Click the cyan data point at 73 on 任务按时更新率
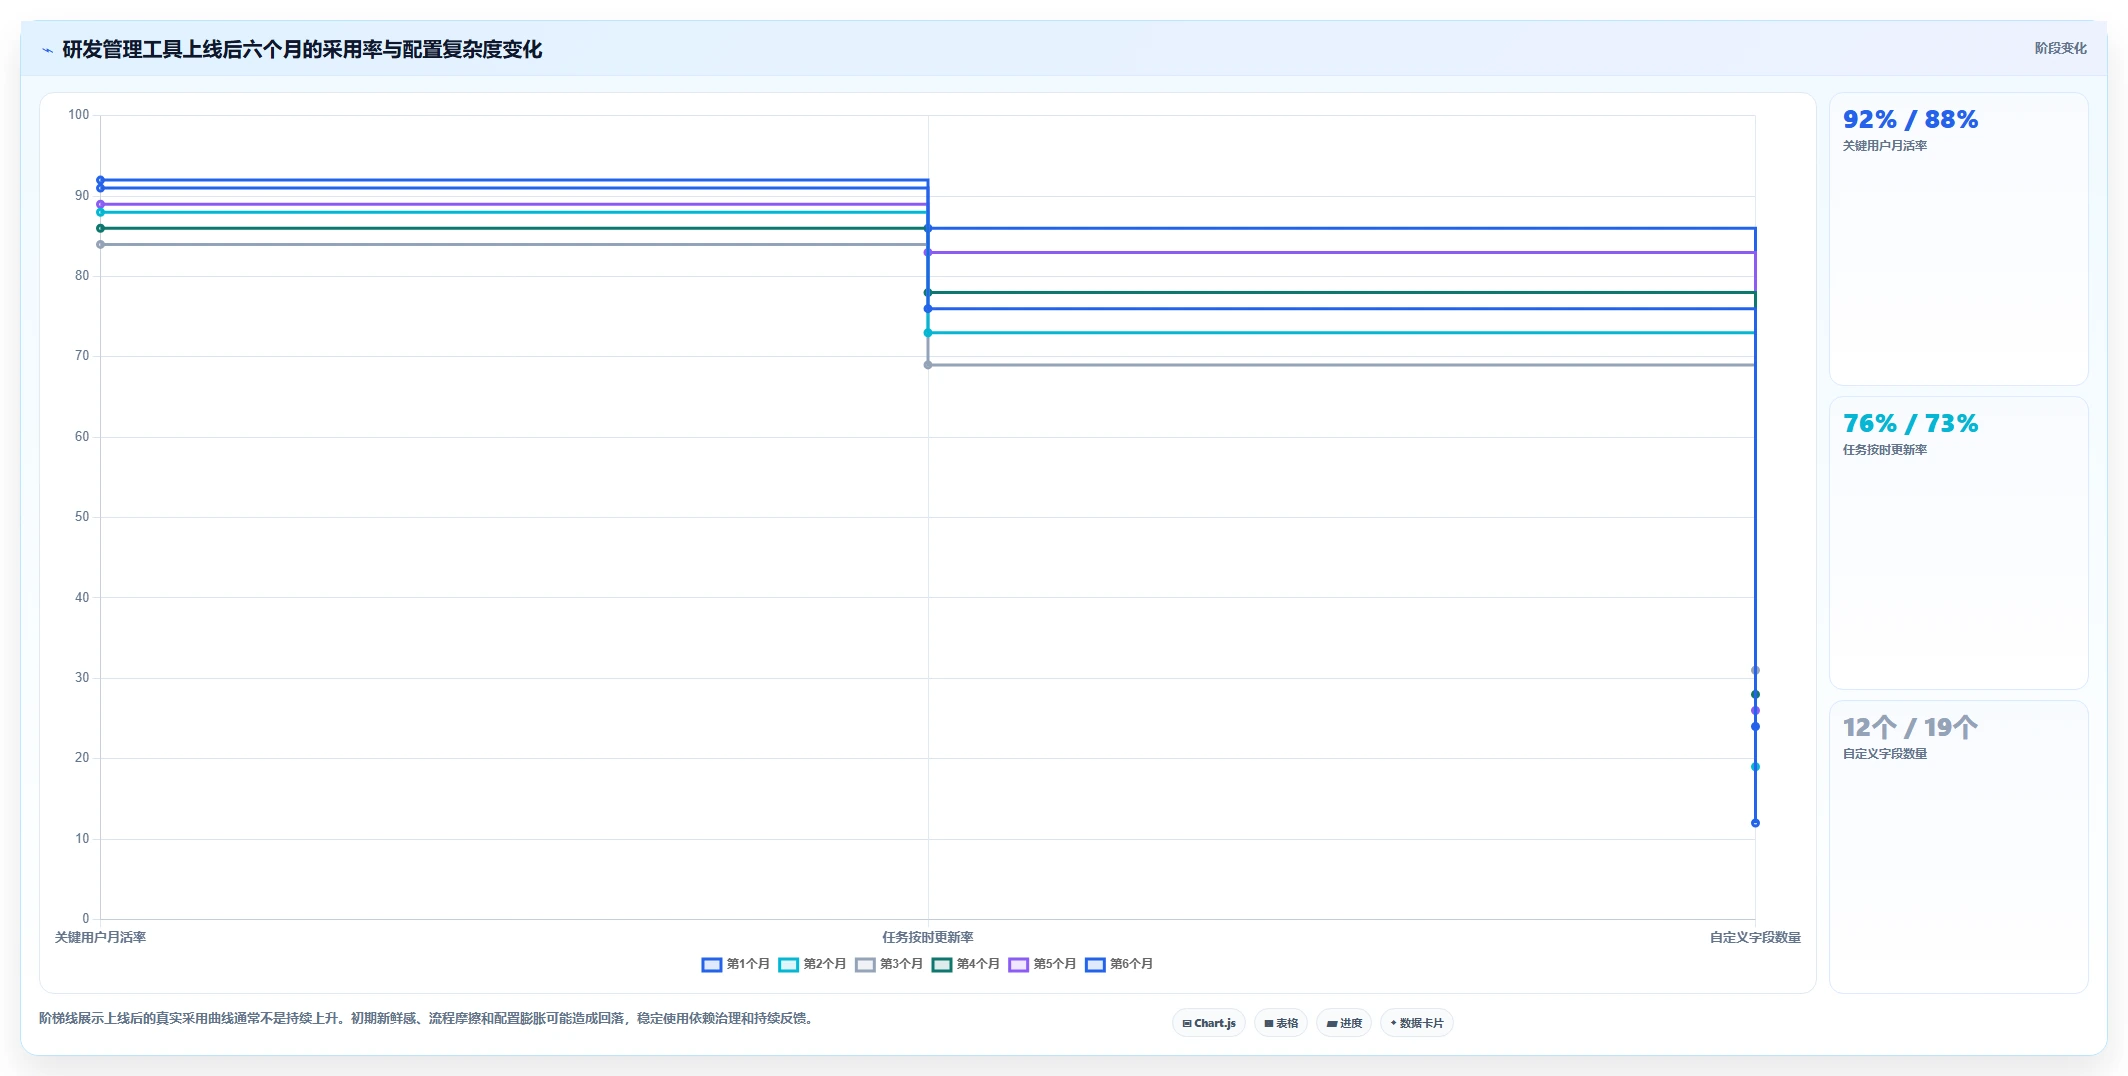This screenshot has width=2128, height=1076. 928,333
